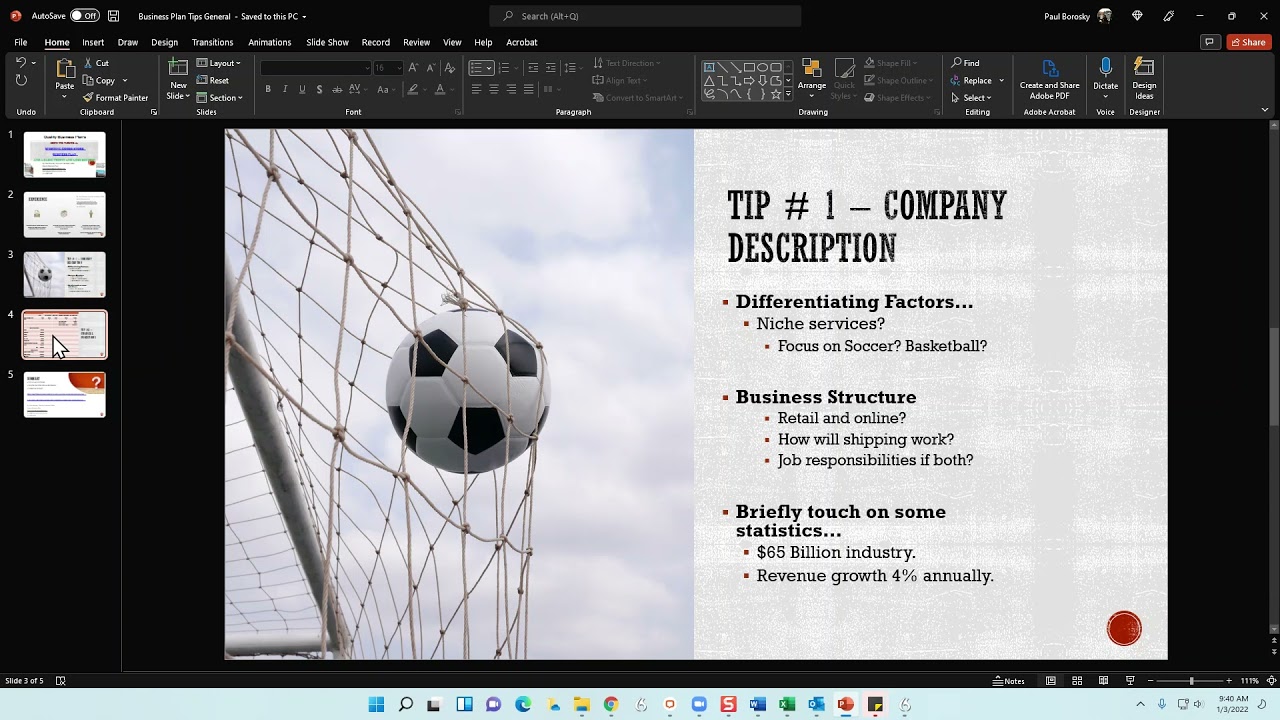Switch to Reading View
The width and height of the screenshot is (1280, 720).
pyautogui.click(x=1103, y=681)
